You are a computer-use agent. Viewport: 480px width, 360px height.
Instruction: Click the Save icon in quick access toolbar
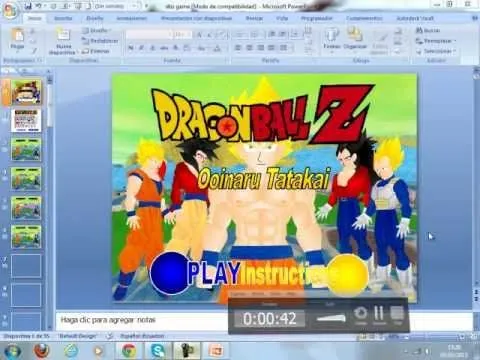click(x=28, y=6)
